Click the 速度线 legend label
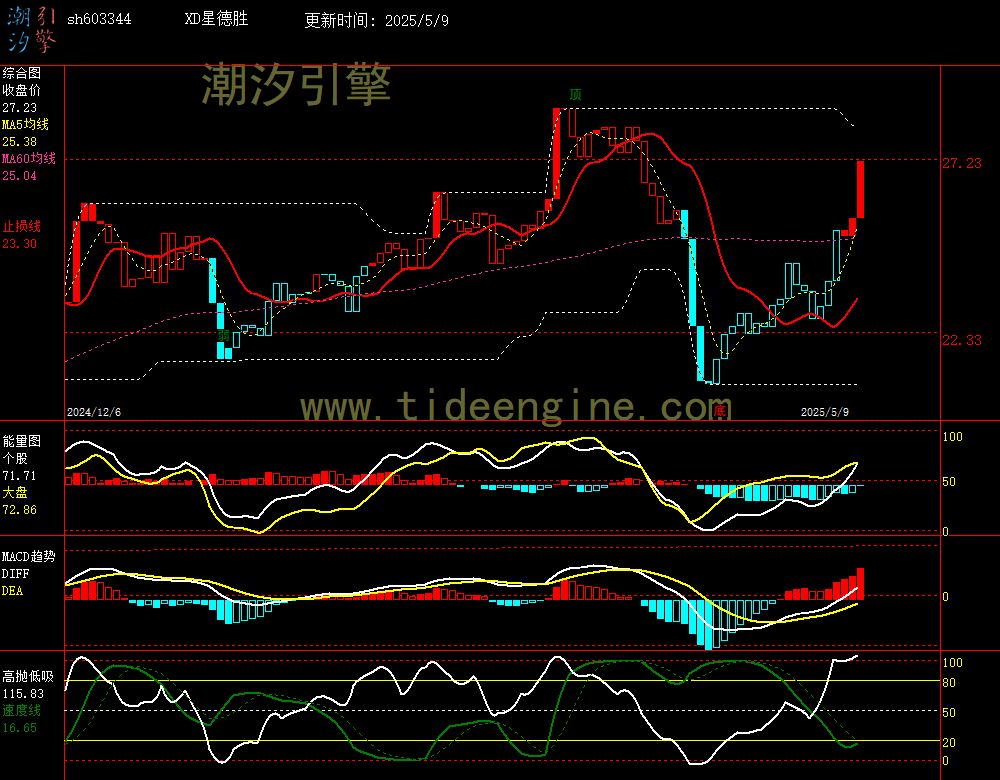This screenshot has height=780, width=1000. point(21,710)
